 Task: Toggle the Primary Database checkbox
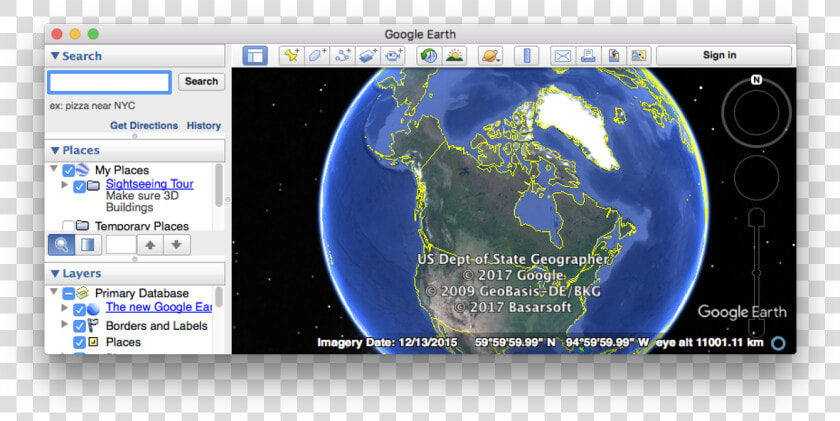click(68, 294)
